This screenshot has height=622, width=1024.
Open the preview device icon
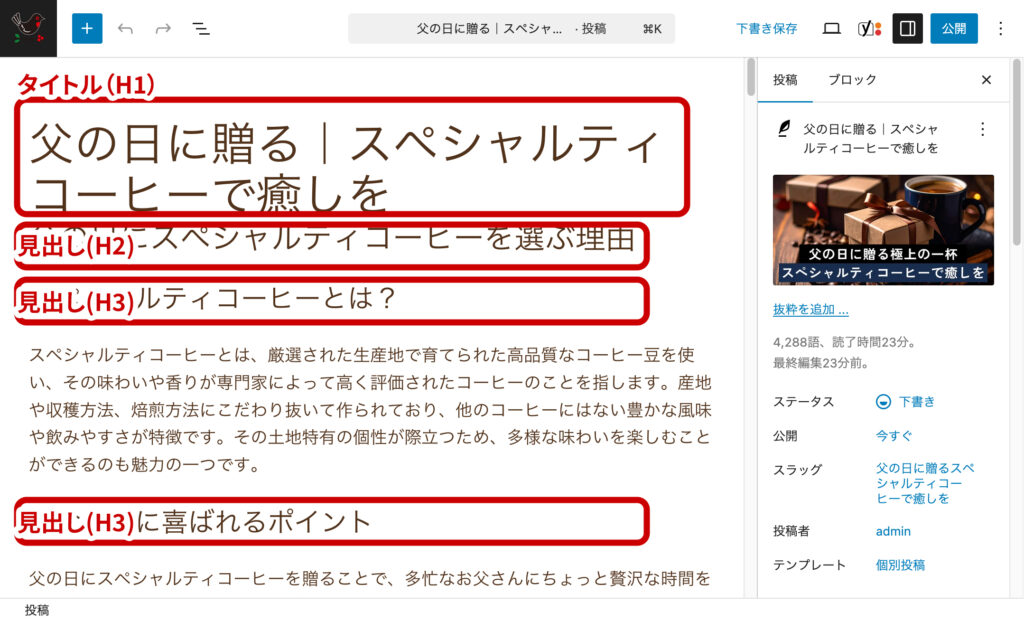[831, 29]
